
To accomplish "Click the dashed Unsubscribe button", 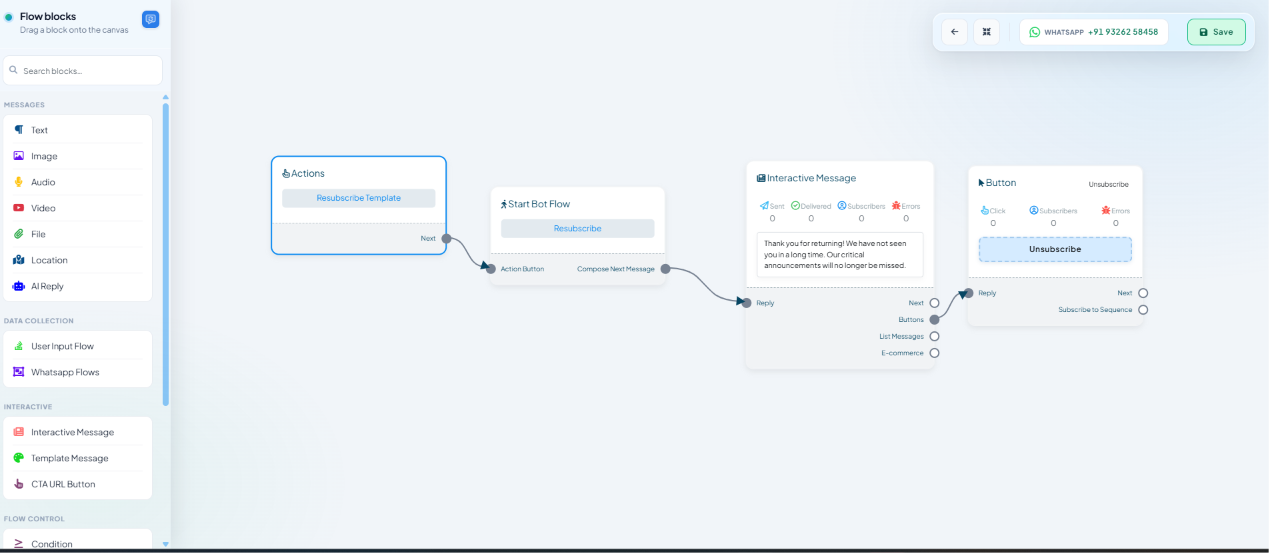I will (1055, 249).
